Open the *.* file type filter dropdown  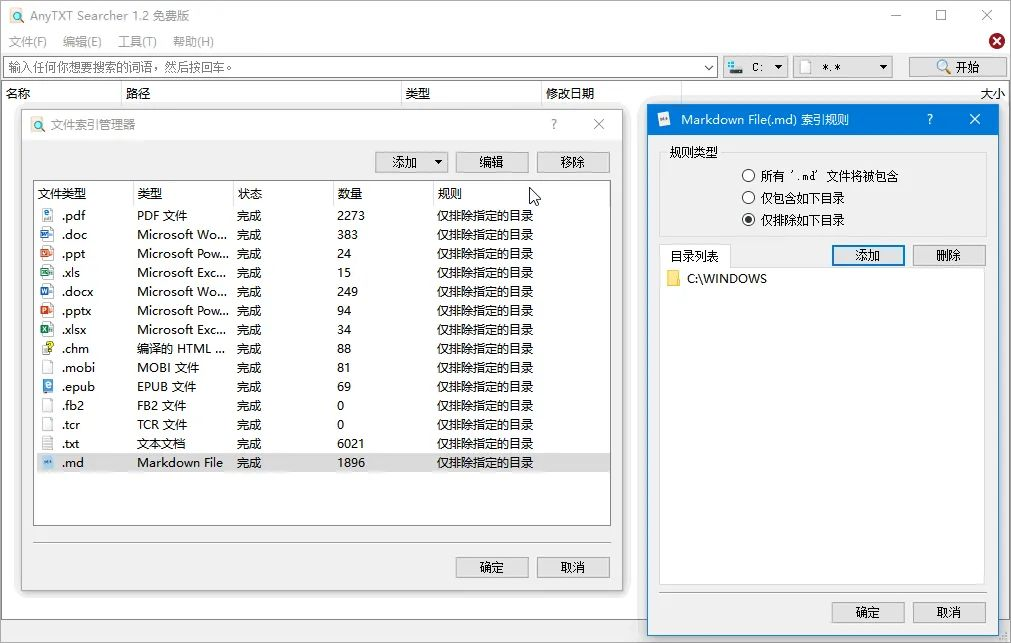click(883, 67)
